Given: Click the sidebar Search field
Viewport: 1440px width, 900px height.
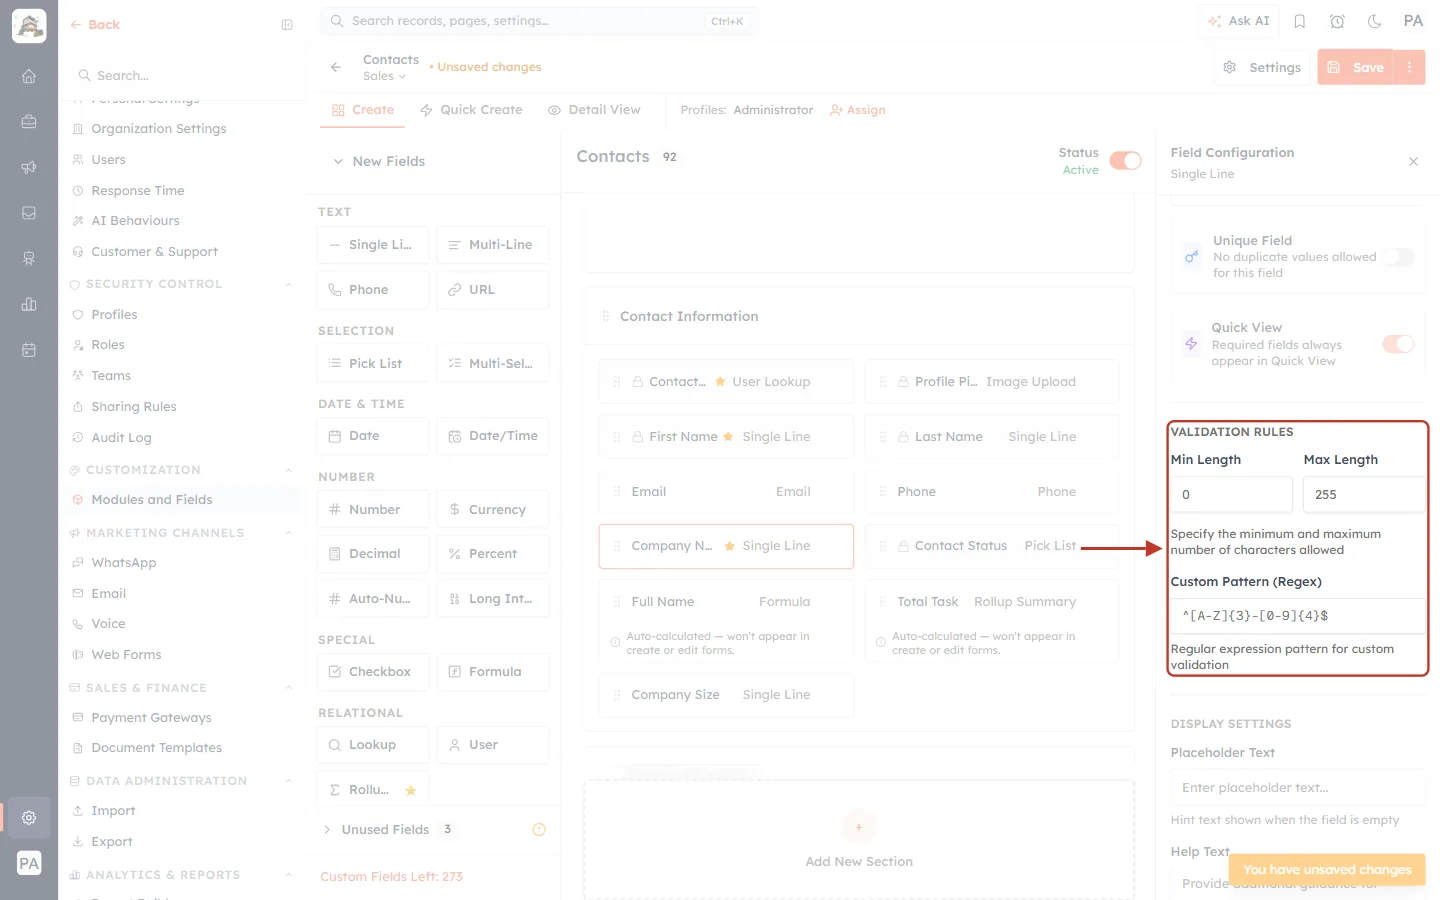Looking at the screenshot, I should (182, 76).
